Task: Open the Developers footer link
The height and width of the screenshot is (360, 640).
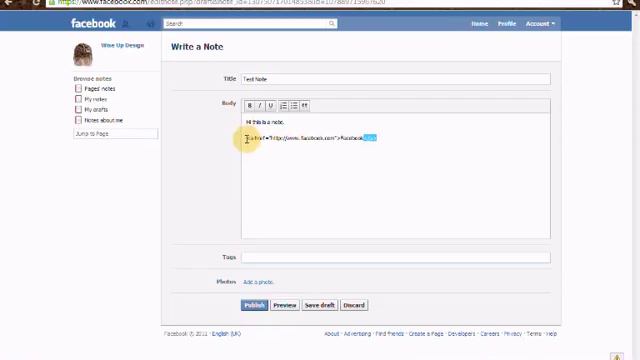Action: 461,333
